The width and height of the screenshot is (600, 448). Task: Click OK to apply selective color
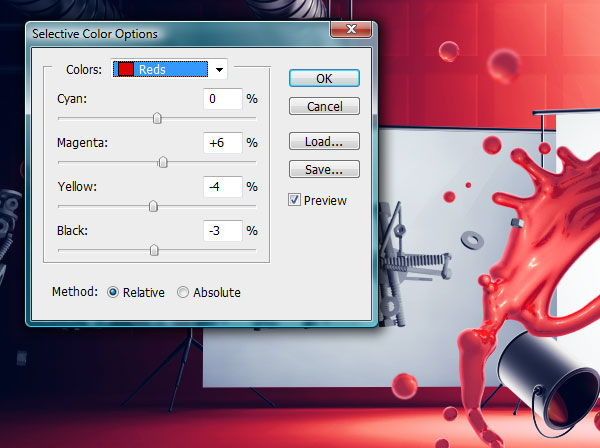324,78
